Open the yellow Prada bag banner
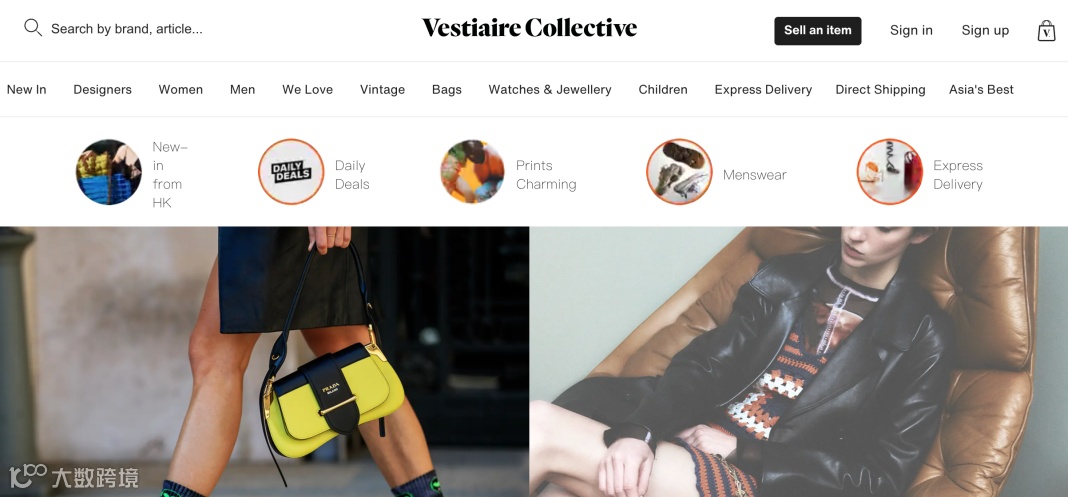1068x497 pixels. point(264,362)
